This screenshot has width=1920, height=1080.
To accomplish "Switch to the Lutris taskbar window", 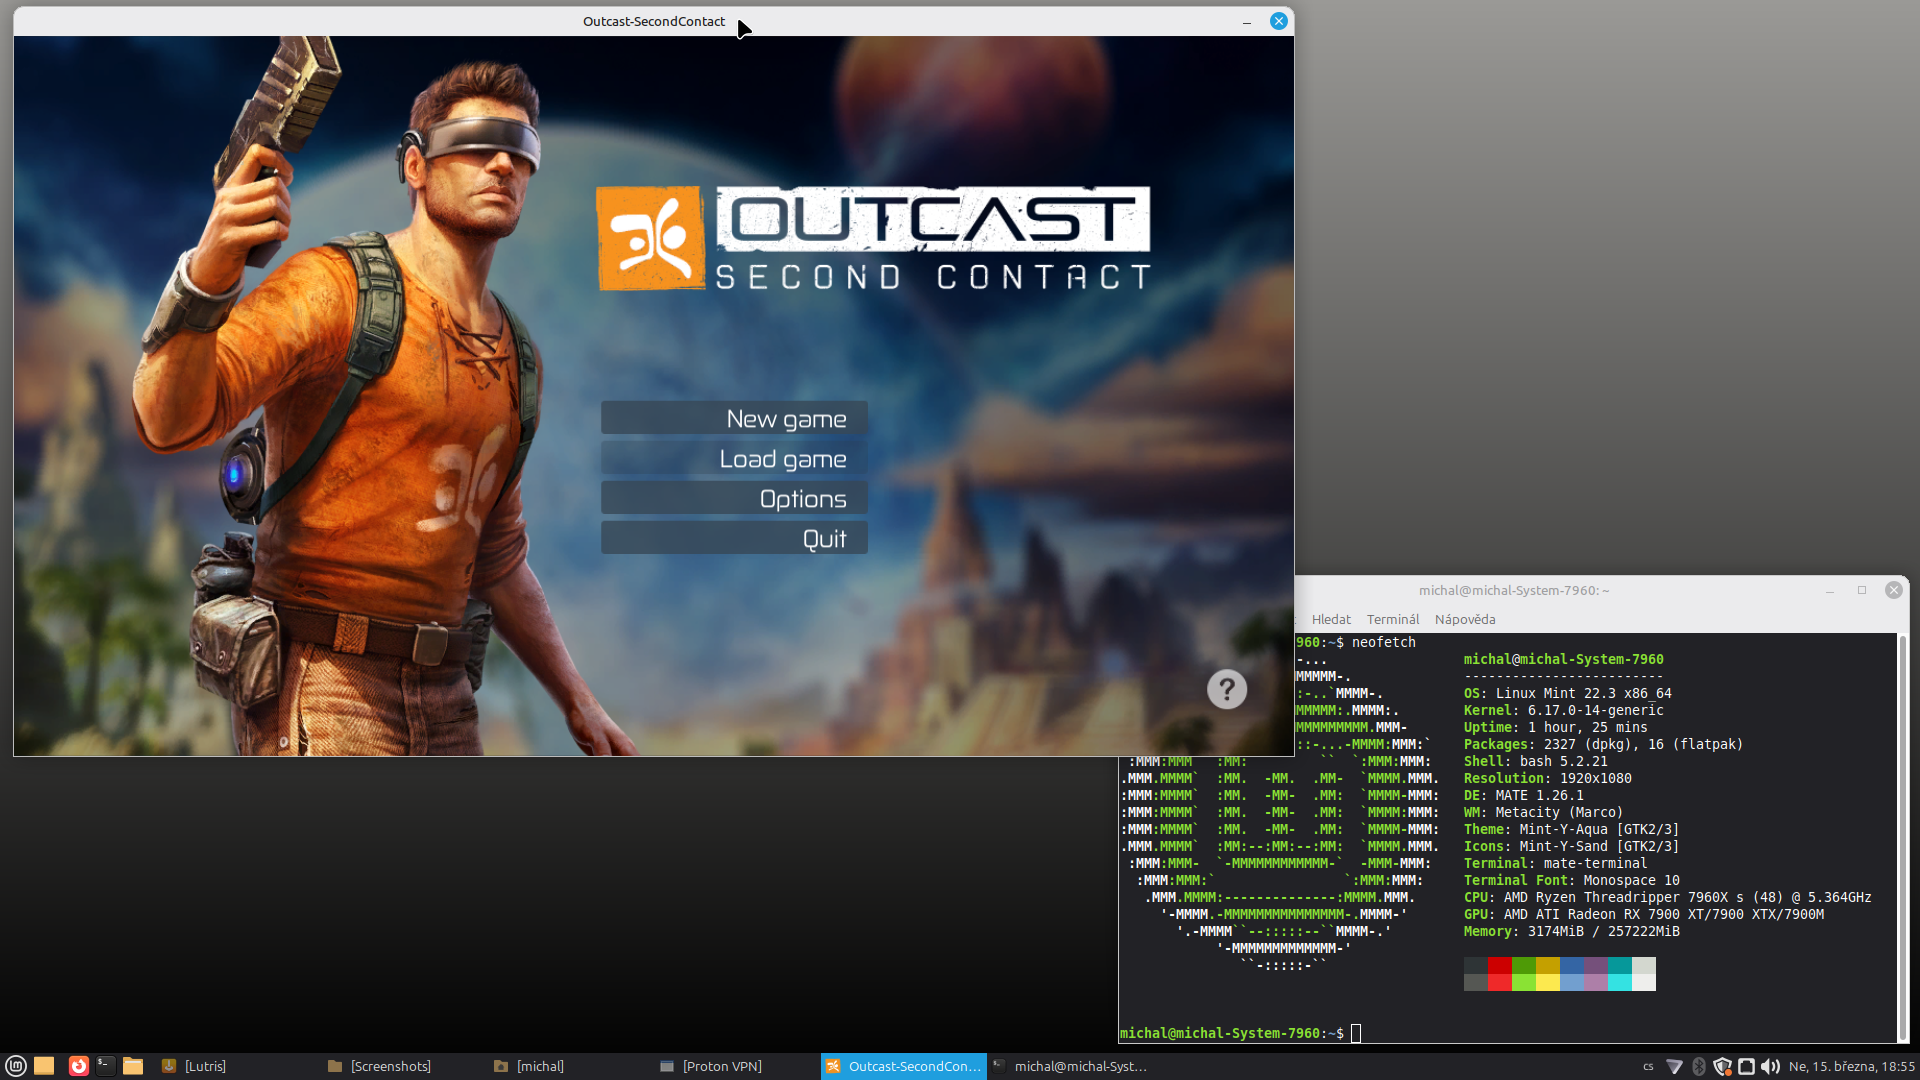I will click(205, 1066).
